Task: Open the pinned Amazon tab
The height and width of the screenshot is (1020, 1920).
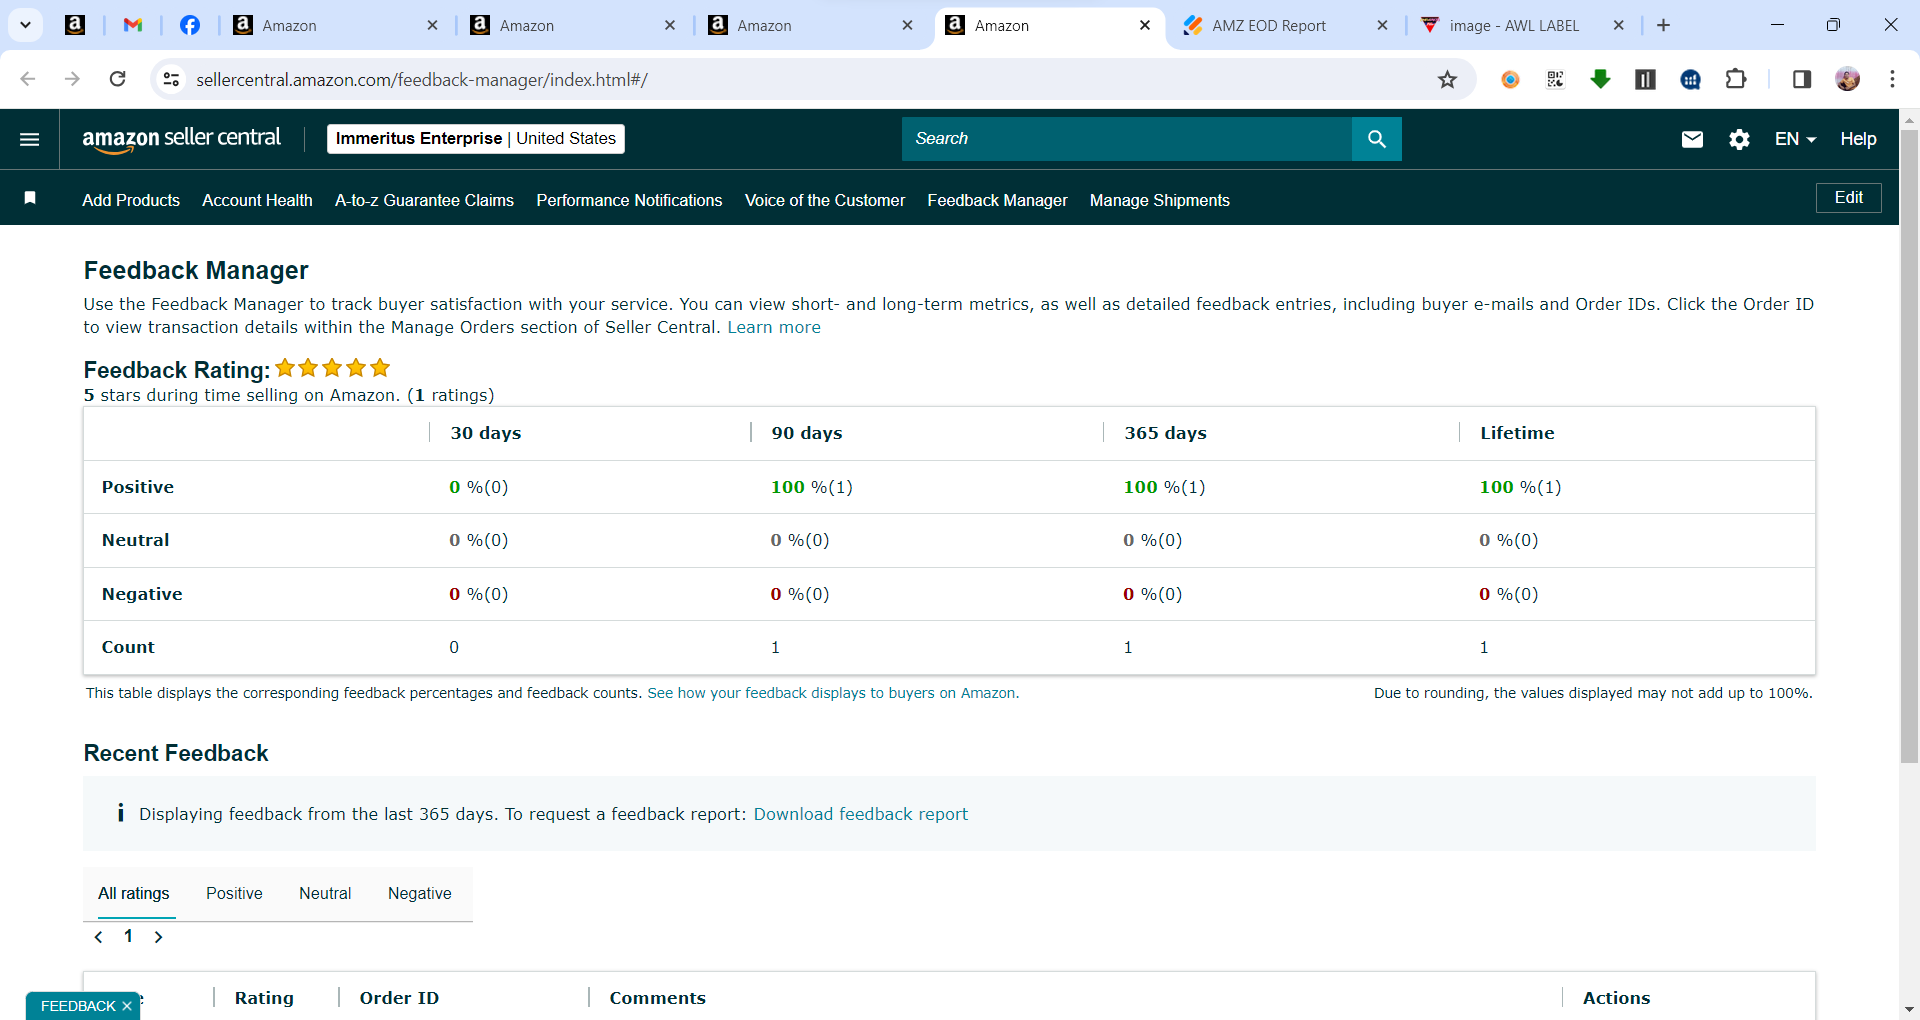Action: click(75, 25)
